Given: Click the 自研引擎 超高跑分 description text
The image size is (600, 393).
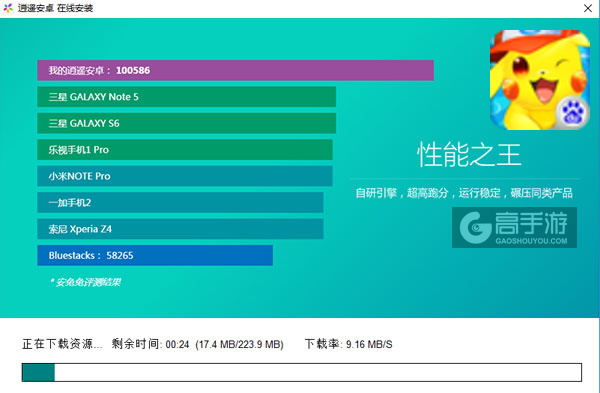Looking at the screenshot, I should click(464, 193).
